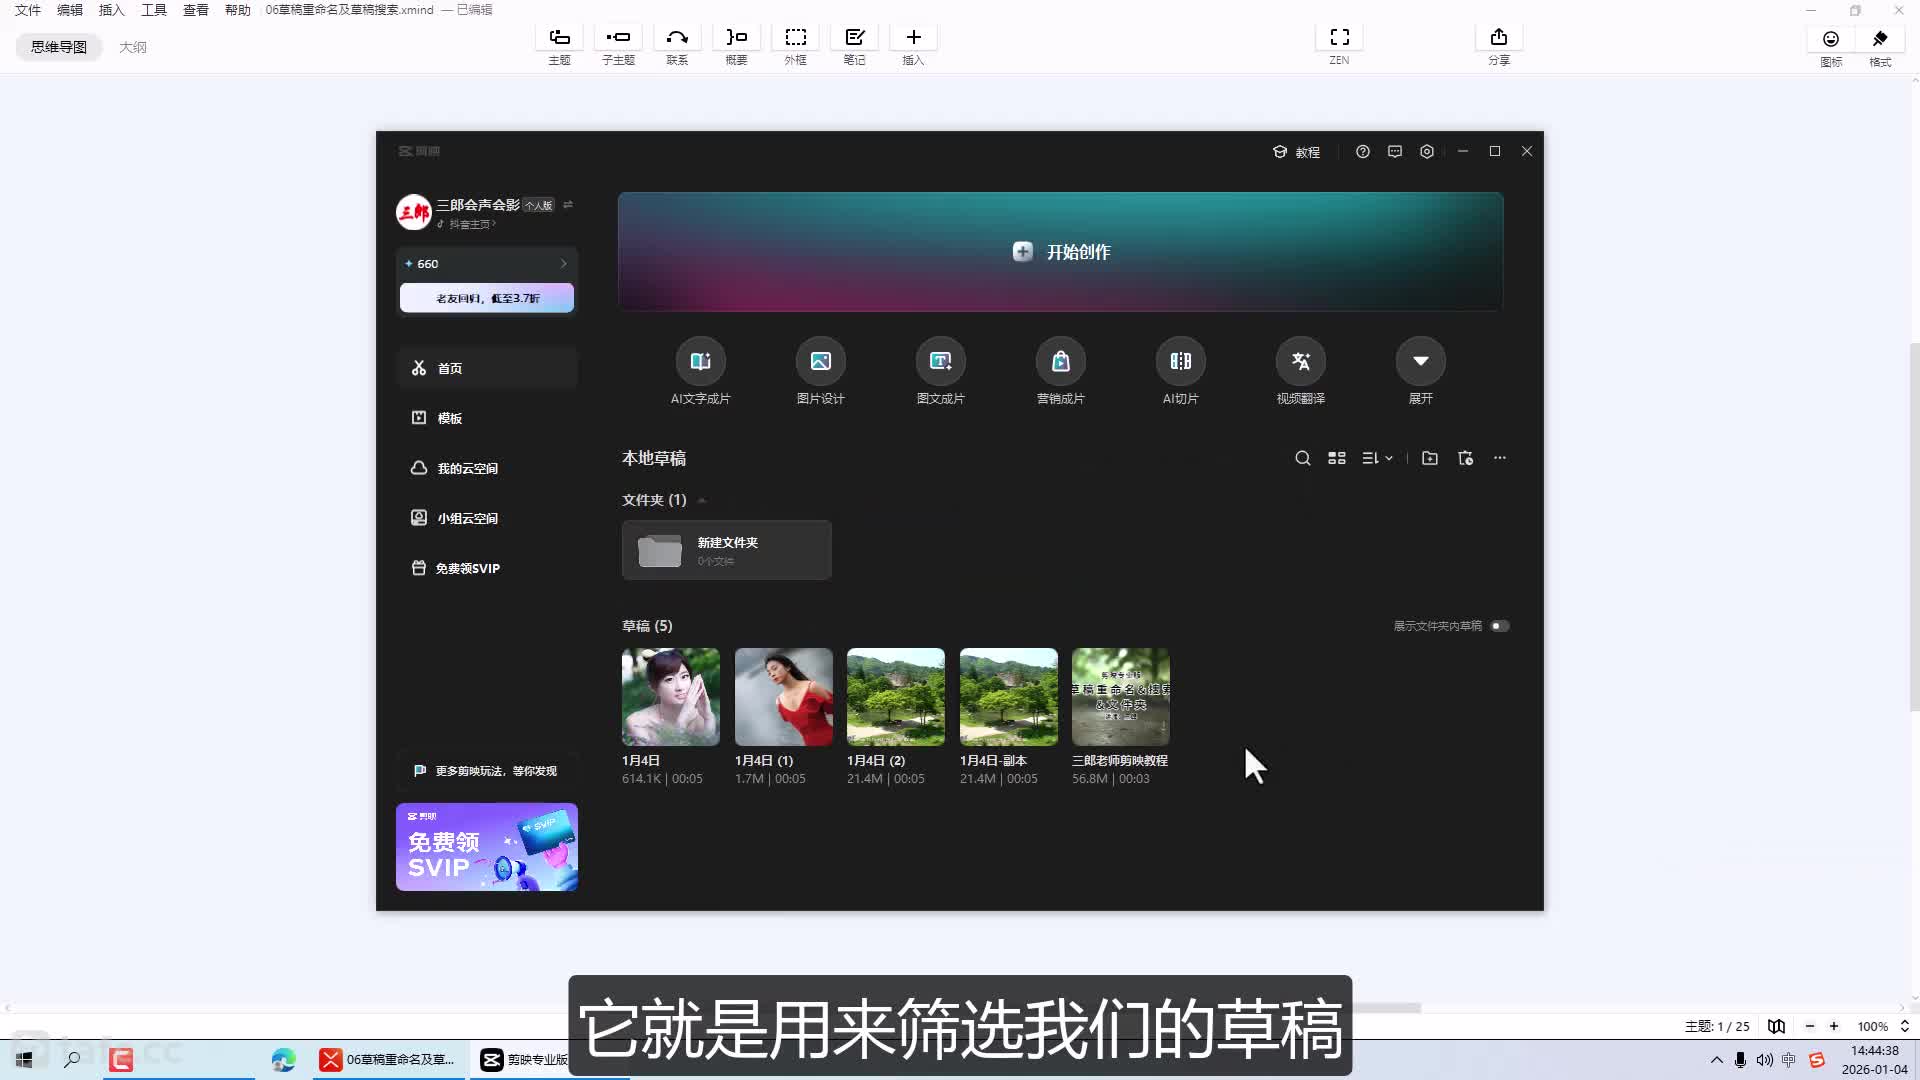
Task: Open 模板 in the sidebar
Action: click(x=450, y=418)
